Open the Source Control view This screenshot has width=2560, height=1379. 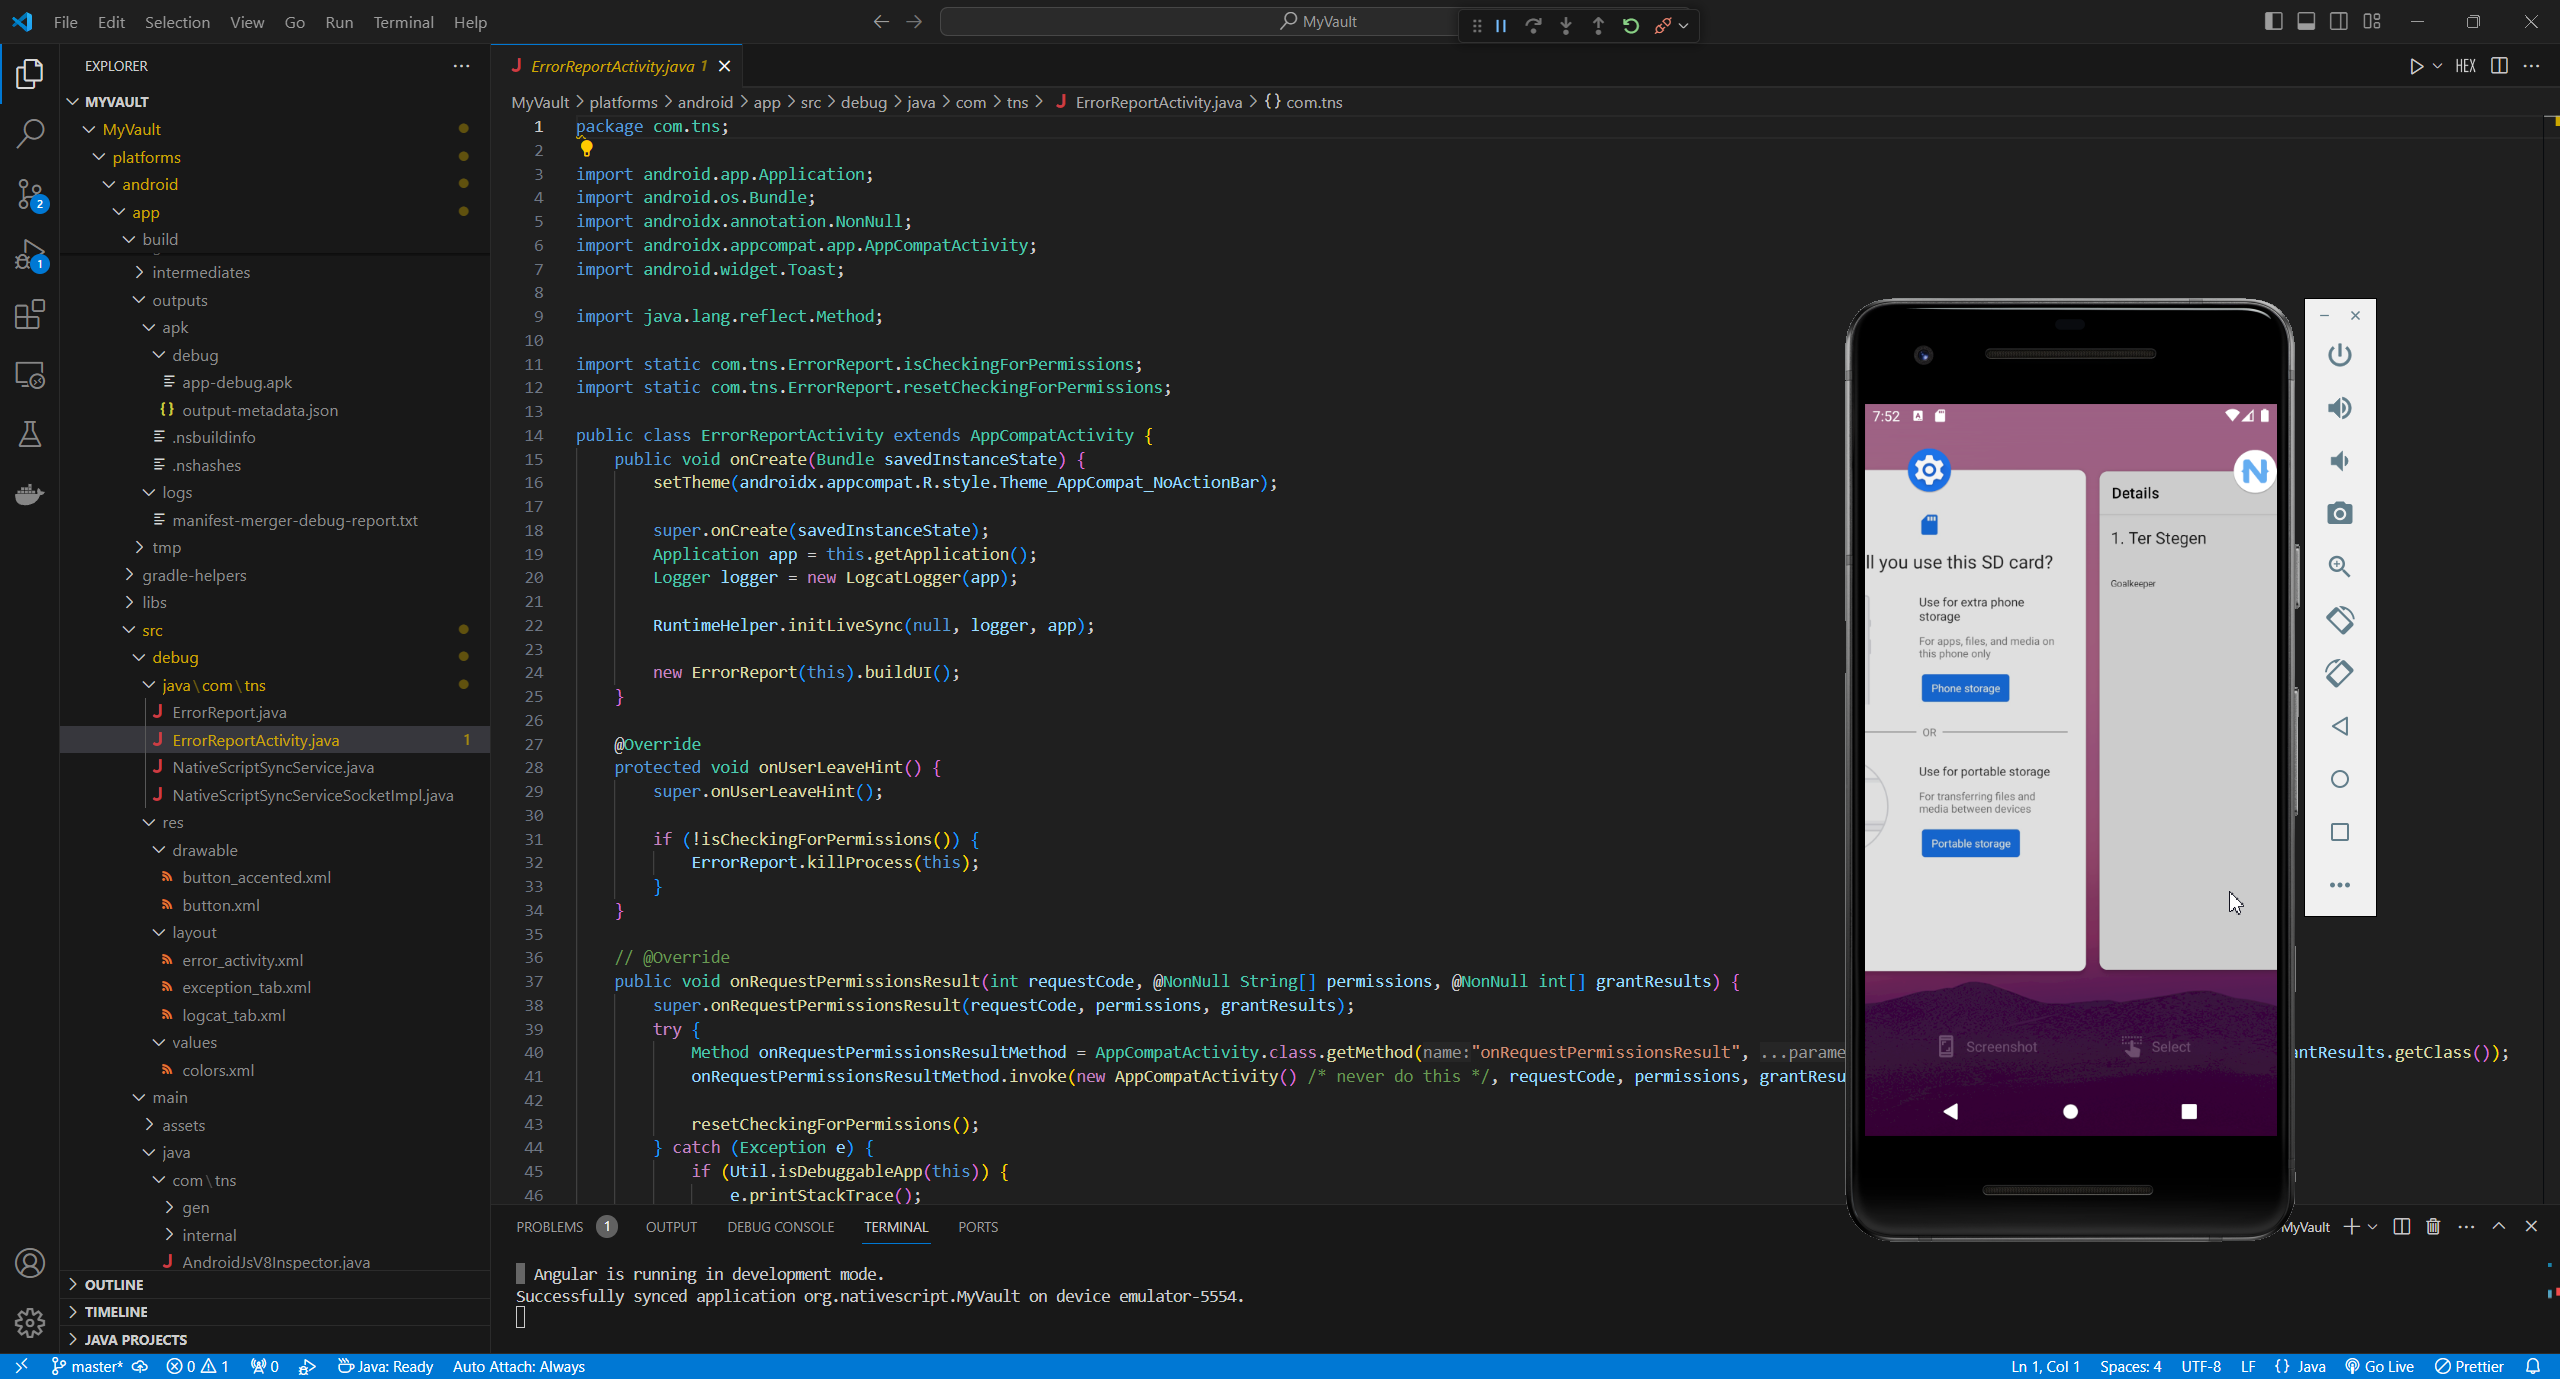tap(30, 194)
